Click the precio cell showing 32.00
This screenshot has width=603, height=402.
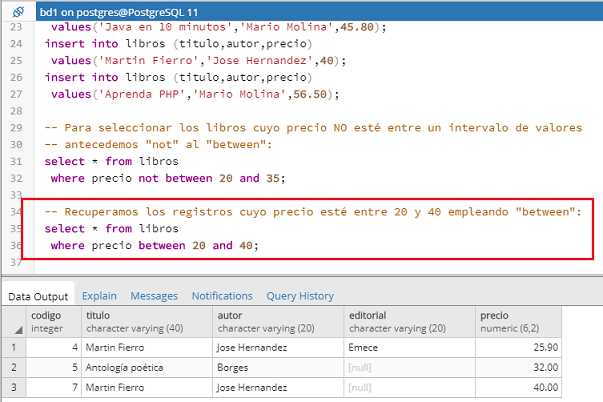[518, 367]
